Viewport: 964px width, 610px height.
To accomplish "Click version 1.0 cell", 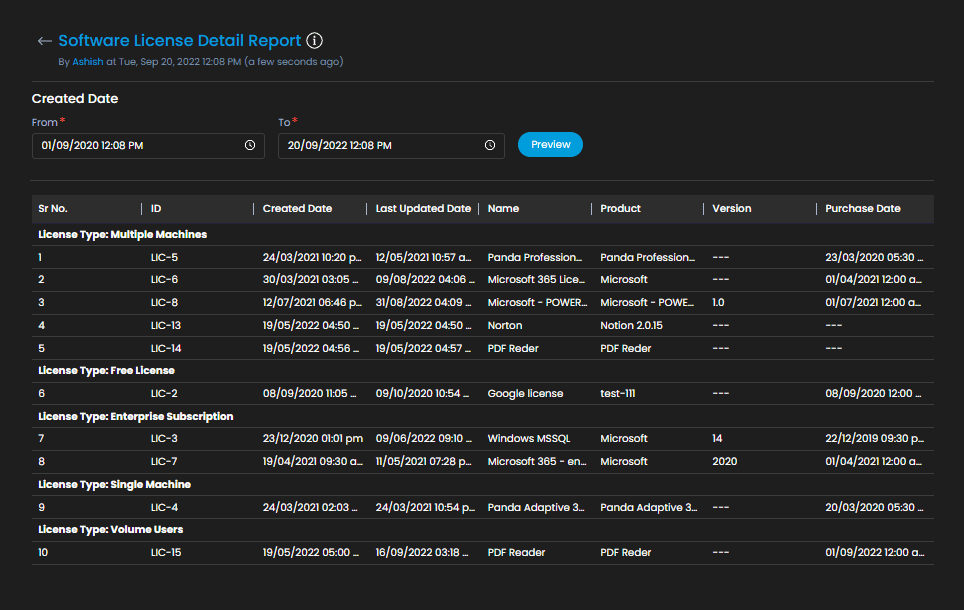I will (718, 303).
